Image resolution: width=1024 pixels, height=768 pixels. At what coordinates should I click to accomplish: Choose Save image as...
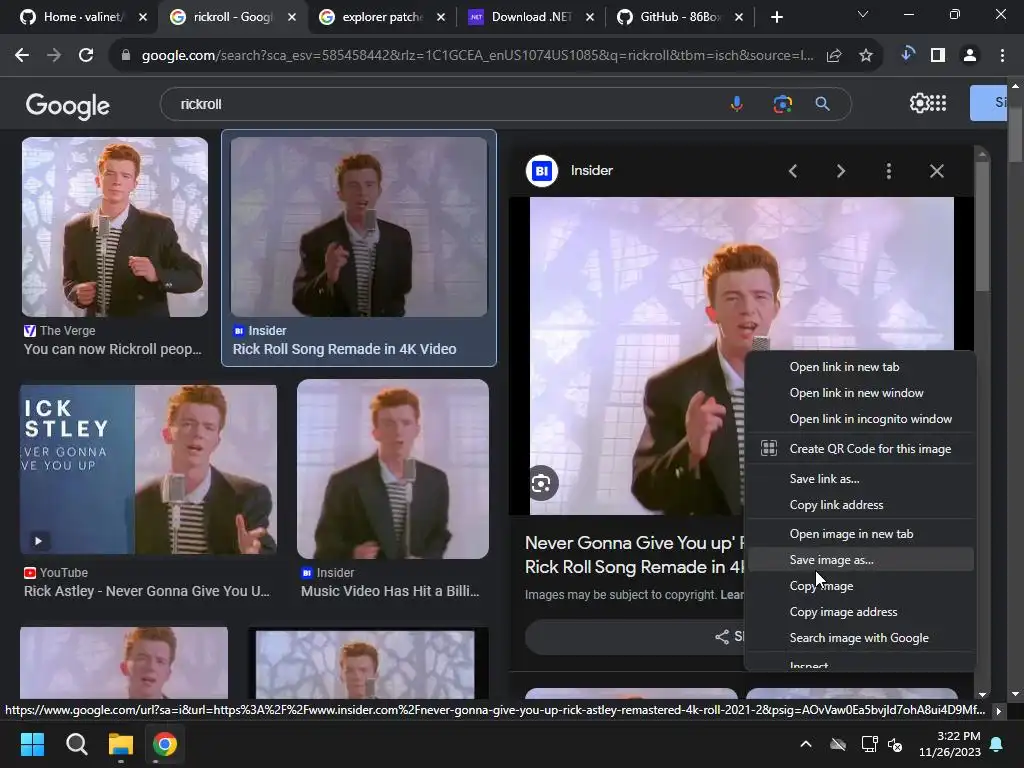coord(859,560)
